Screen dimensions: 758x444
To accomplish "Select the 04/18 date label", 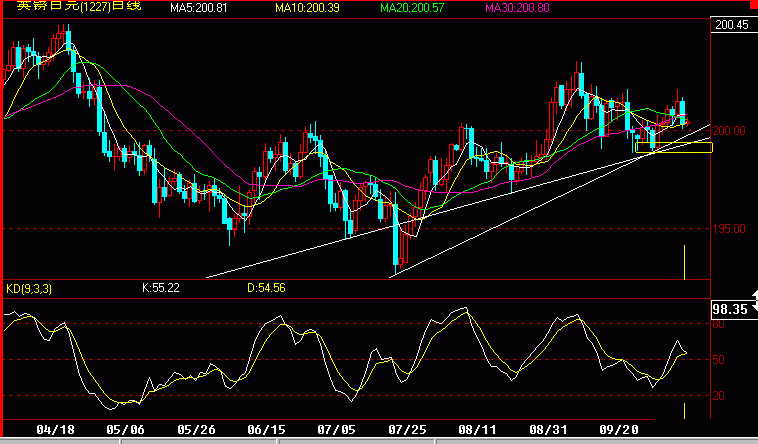I will [56, 429].
